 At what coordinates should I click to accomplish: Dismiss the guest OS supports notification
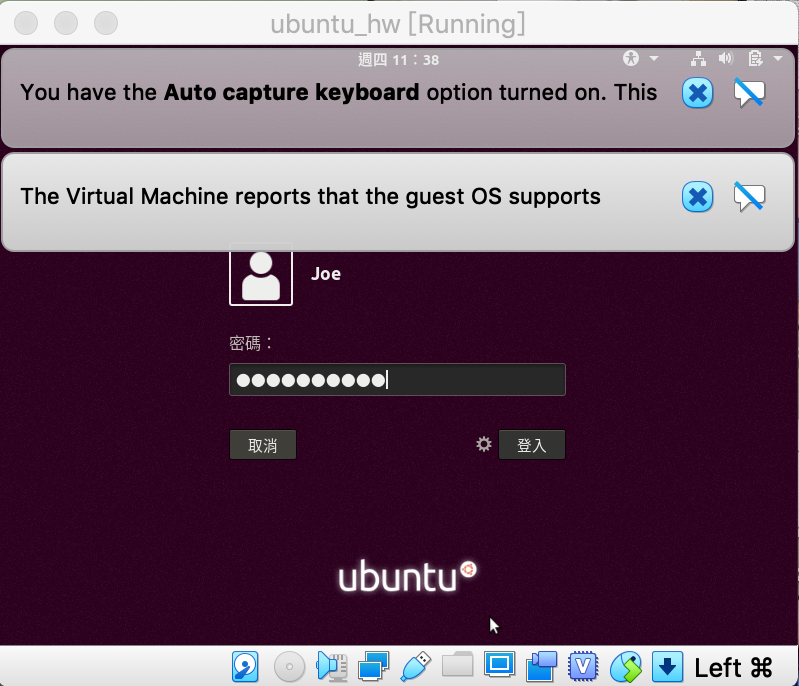(697, 197)
